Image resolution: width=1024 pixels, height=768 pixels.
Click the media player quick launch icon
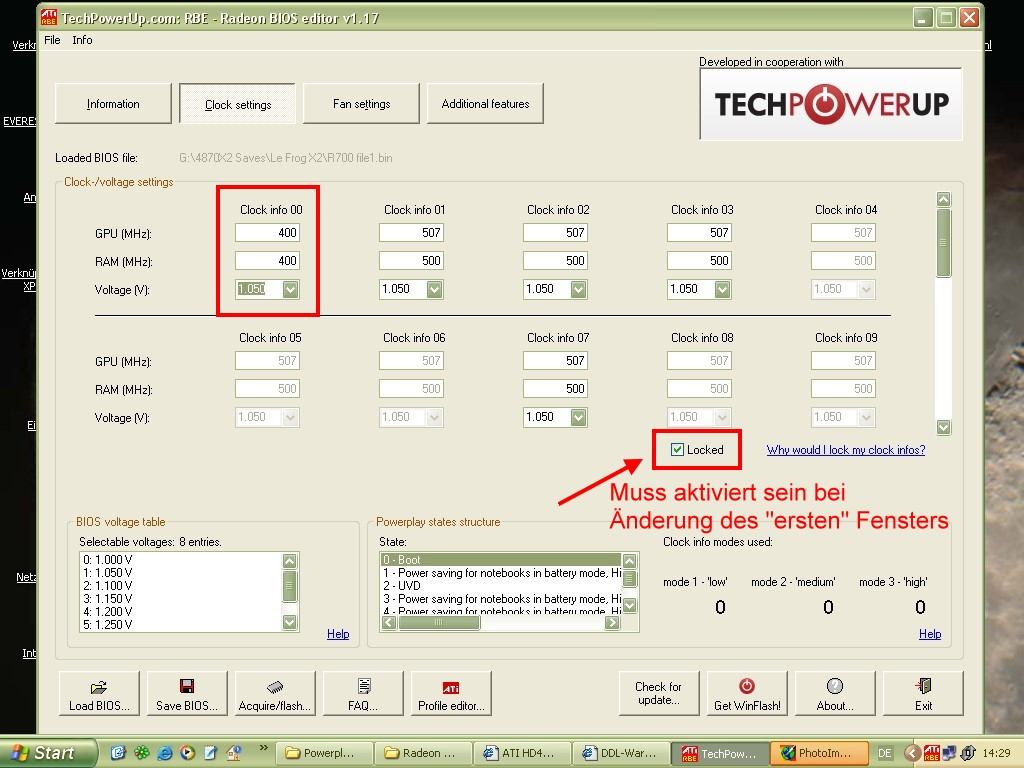pyautogui.click(x=187, y=753)
